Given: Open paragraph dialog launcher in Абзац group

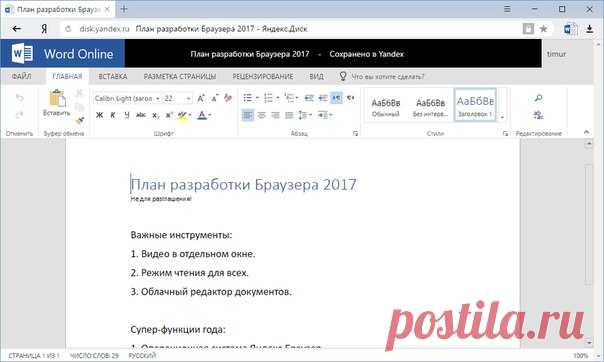Looking at the screenshot, I should (x=355, y=134).
